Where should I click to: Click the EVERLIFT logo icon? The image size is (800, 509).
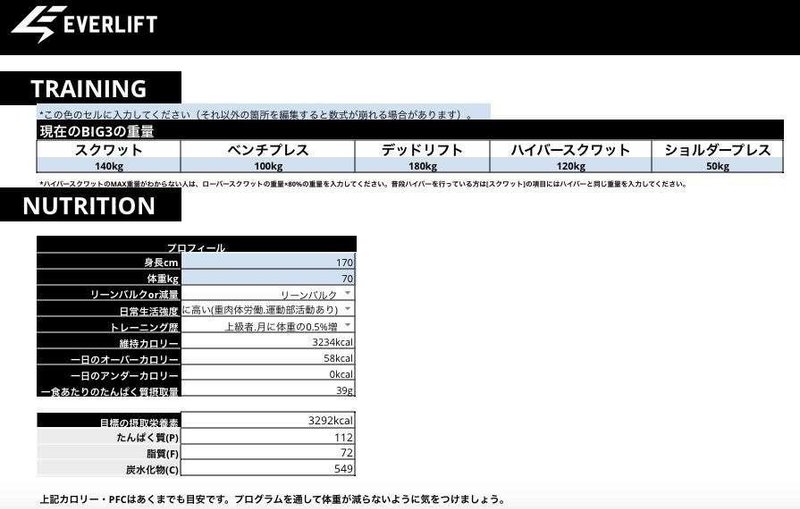(x=39, y=23)
